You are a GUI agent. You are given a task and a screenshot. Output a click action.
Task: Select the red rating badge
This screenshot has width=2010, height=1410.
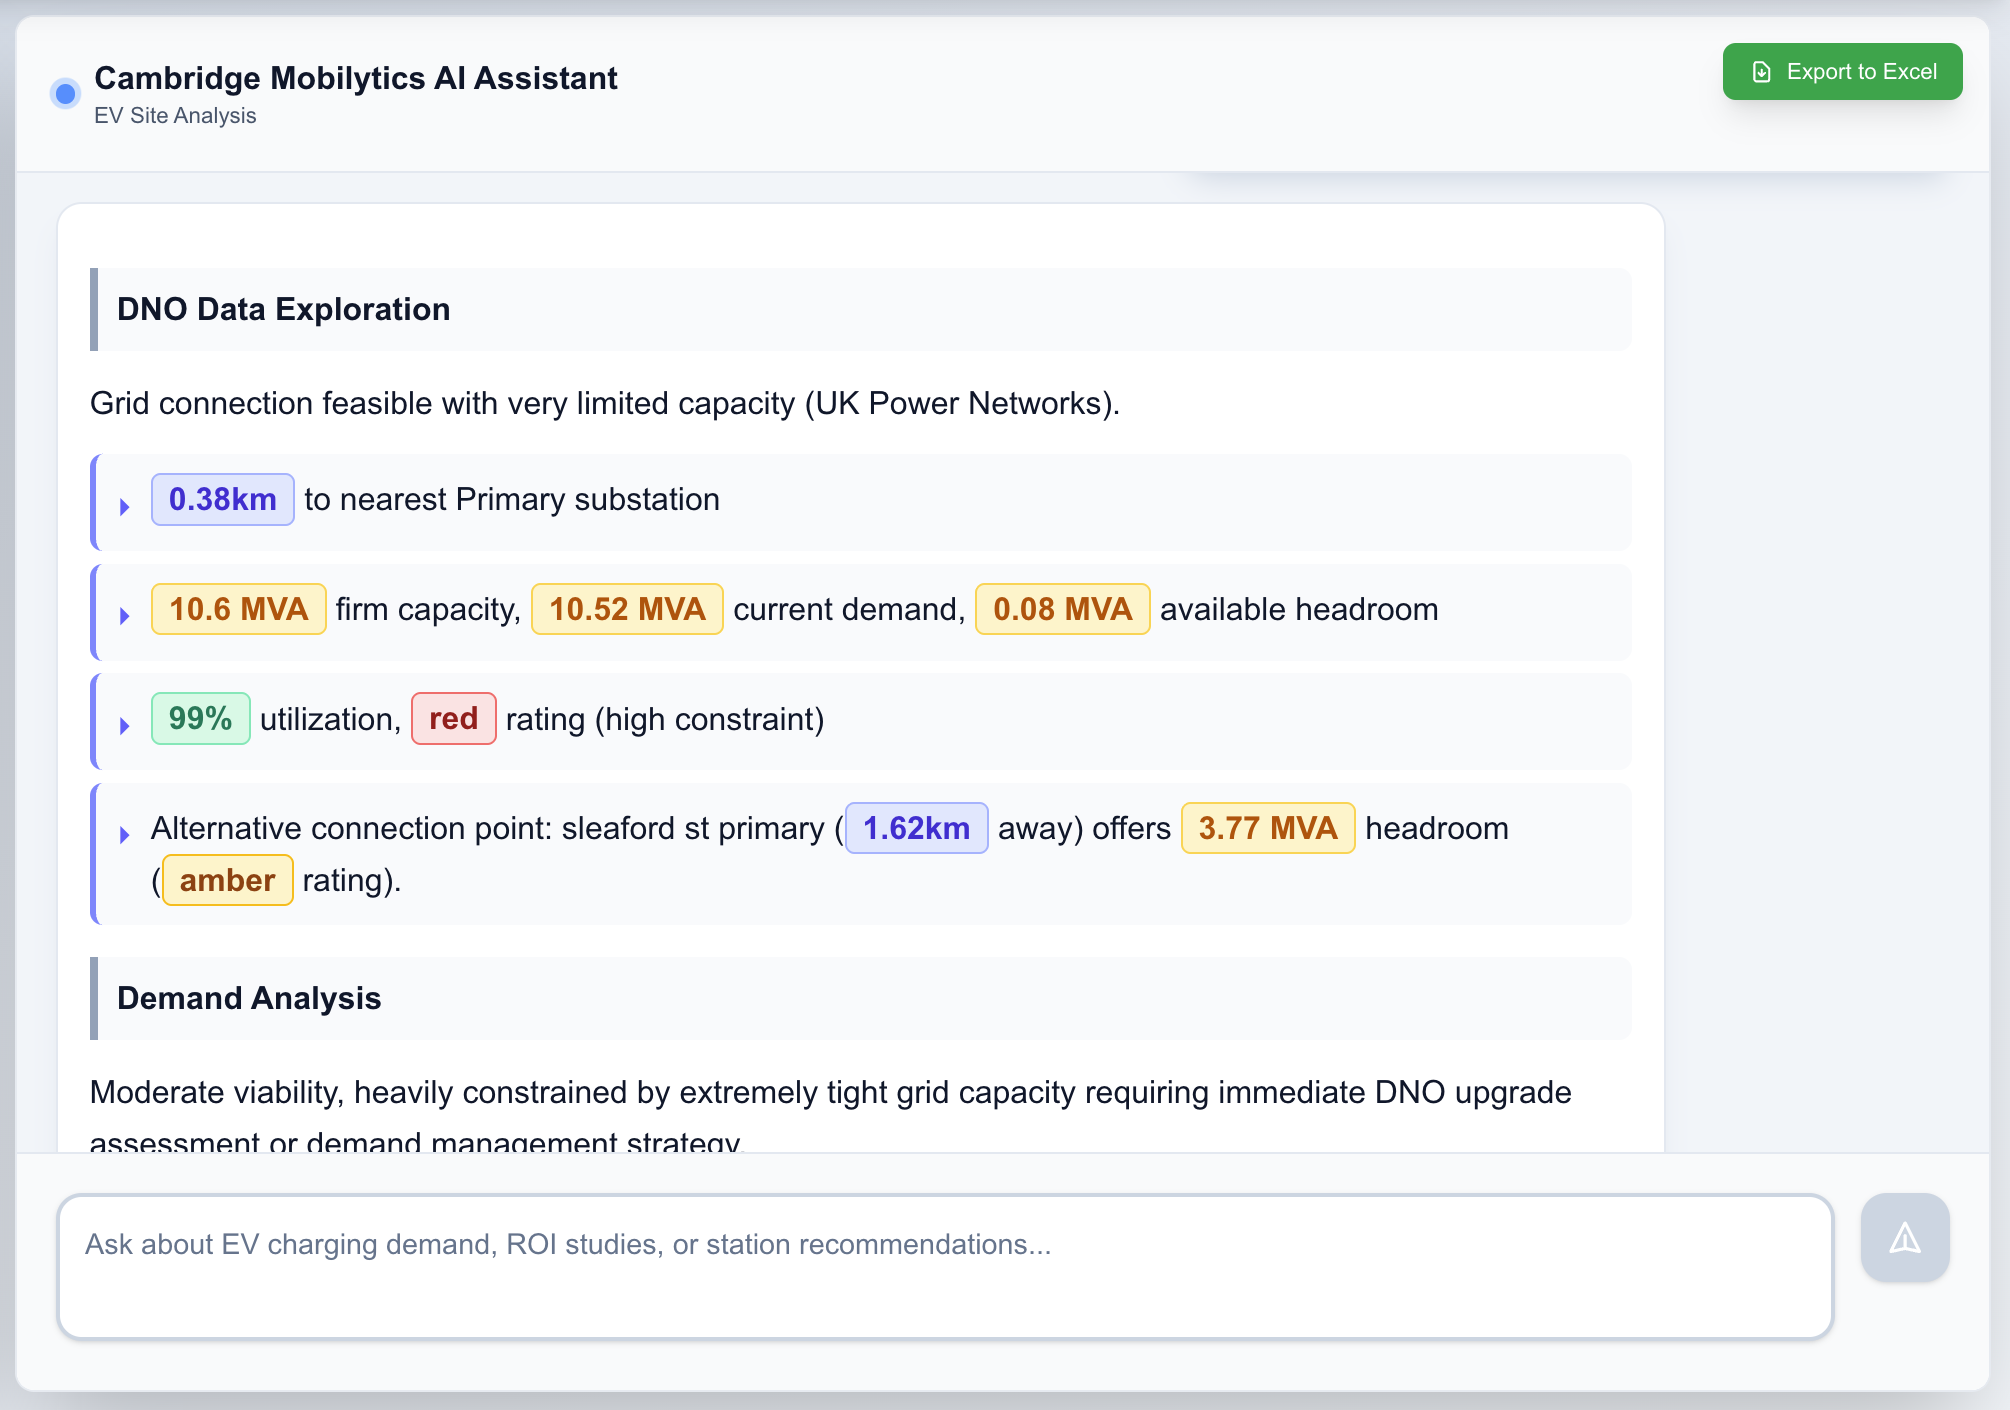point(453,718)
